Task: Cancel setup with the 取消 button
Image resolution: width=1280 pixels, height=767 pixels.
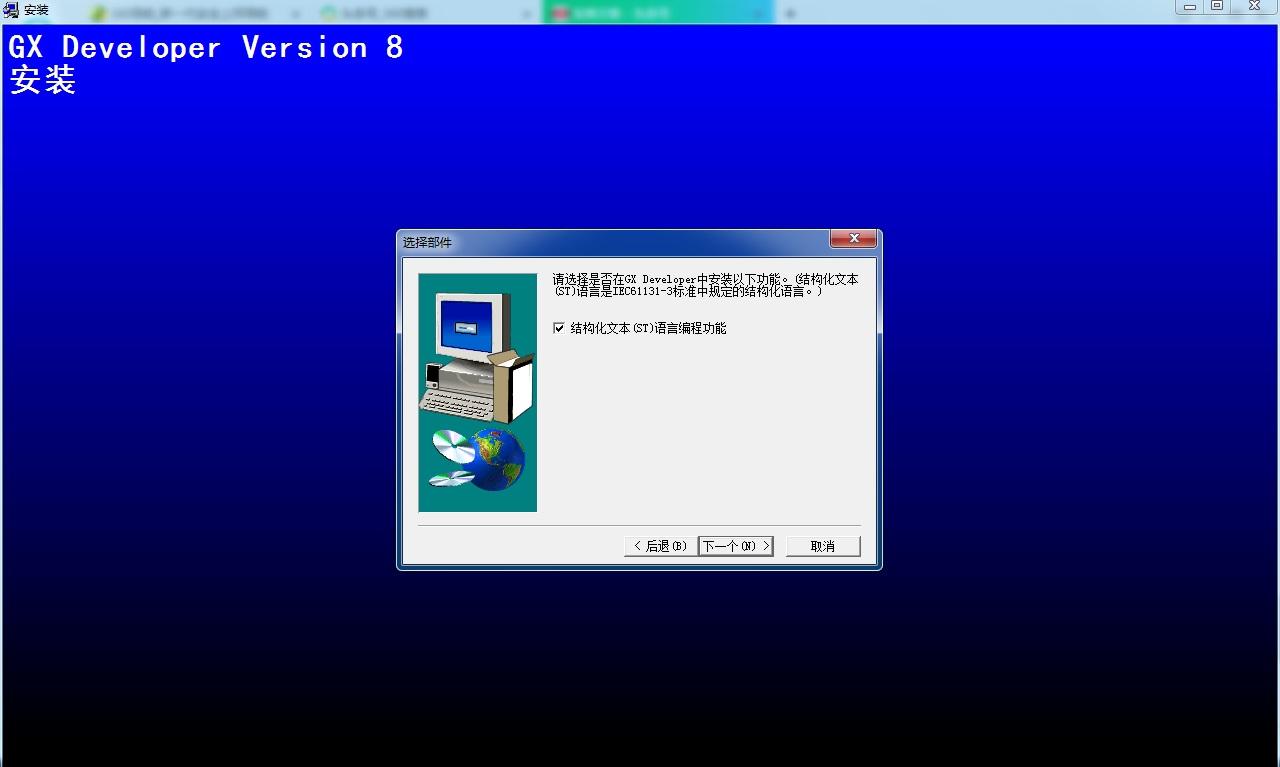Action: coord(823,546)
